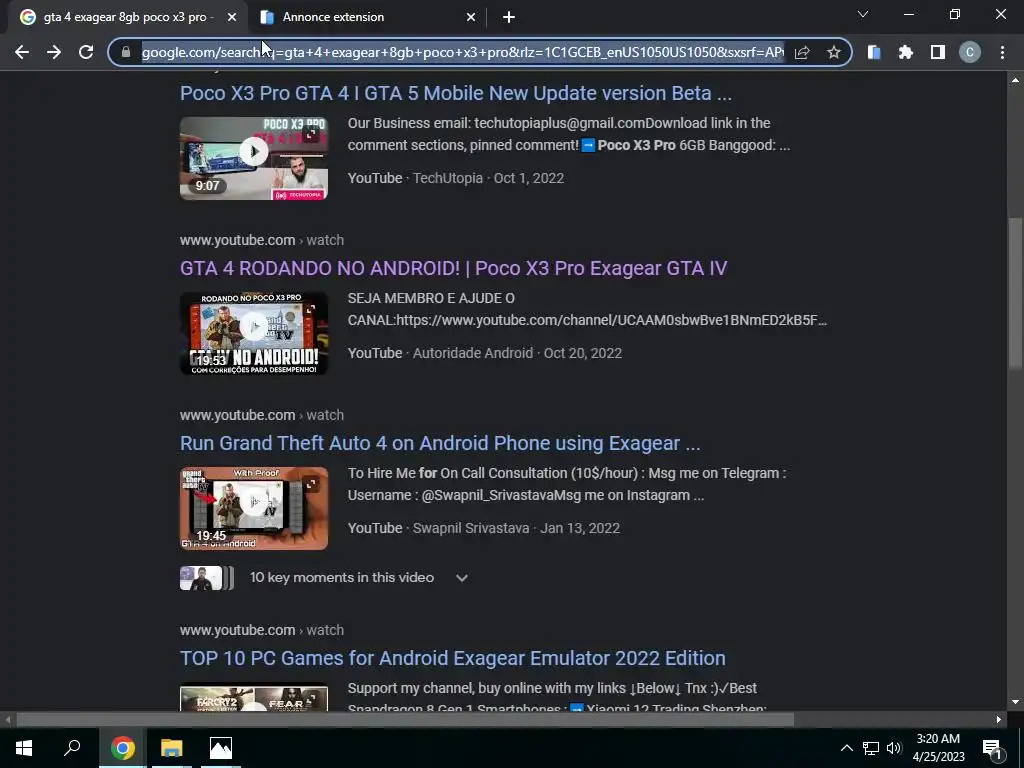Click the horizontal scrollbar thumb
Screen dimensions: 1024x768
tap(405, 720)
